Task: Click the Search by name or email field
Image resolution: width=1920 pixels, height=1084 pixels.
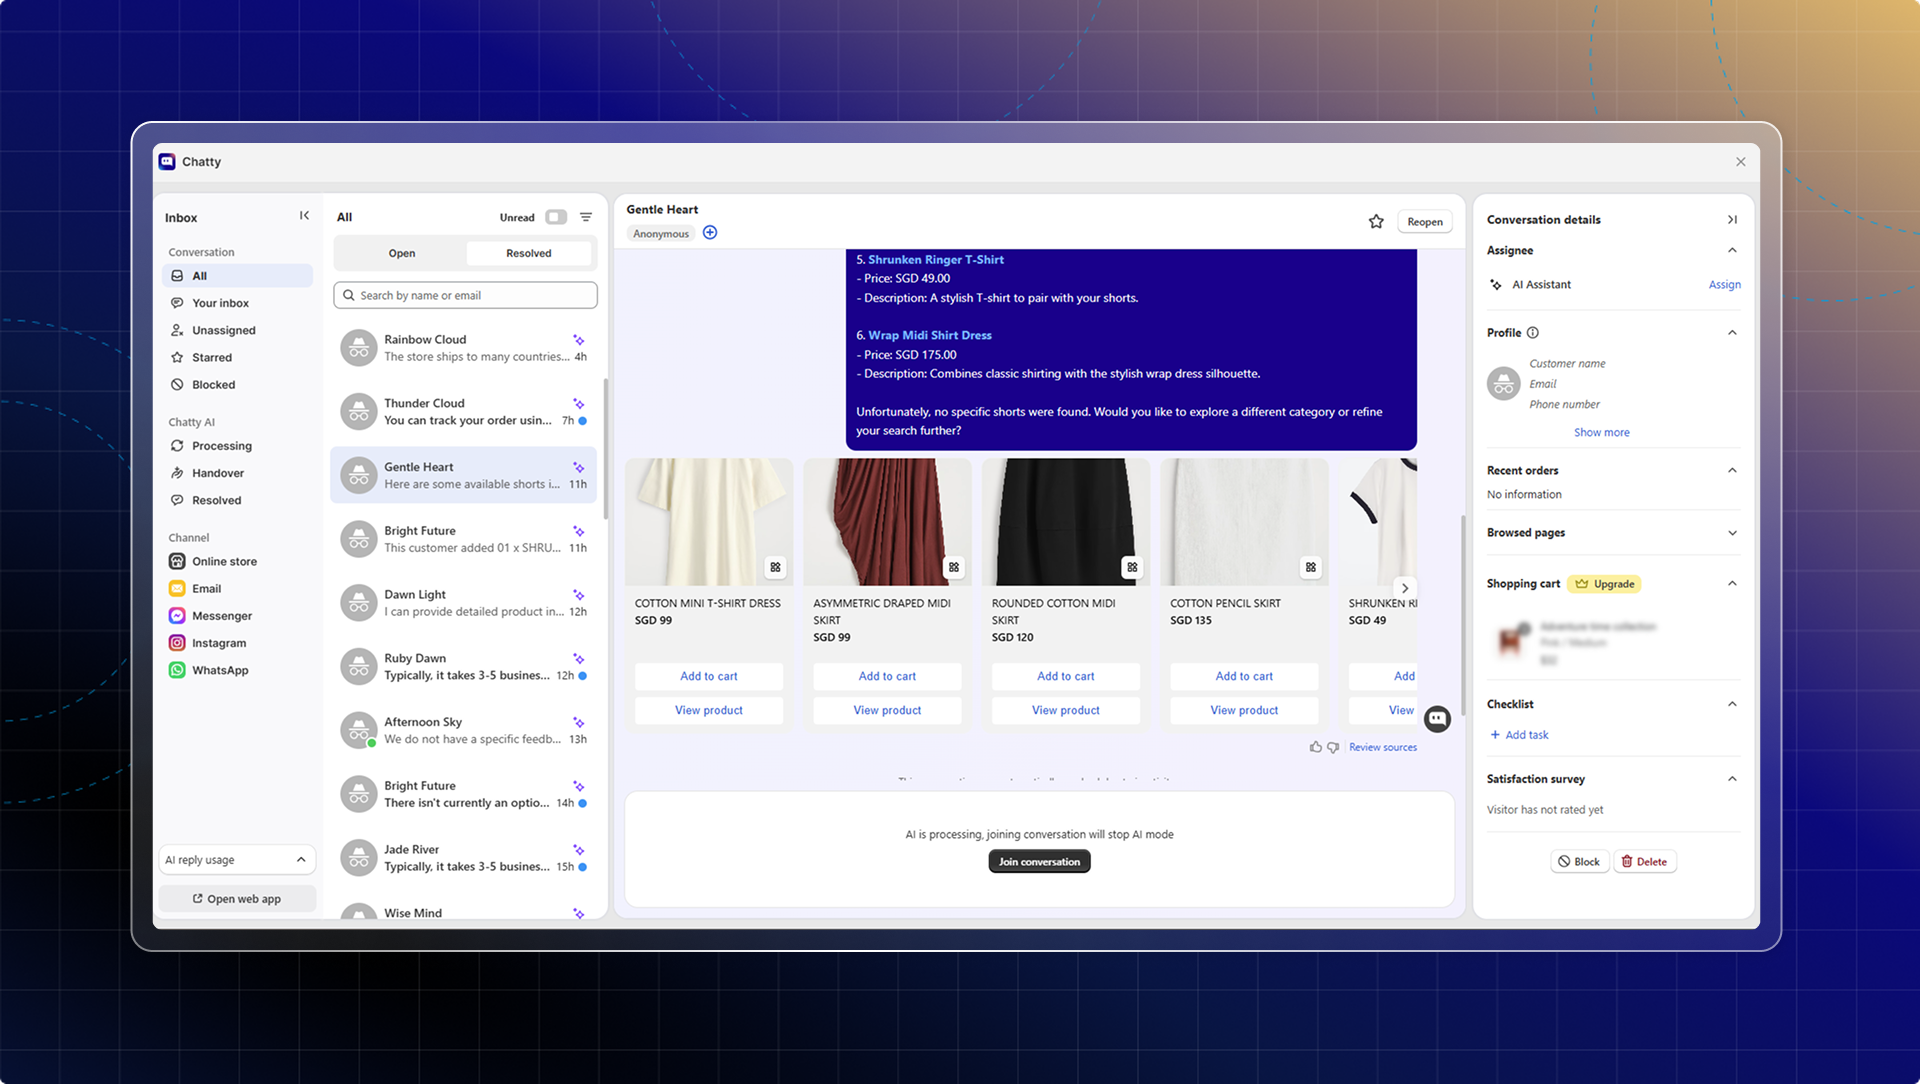Action: pos(466,295)
